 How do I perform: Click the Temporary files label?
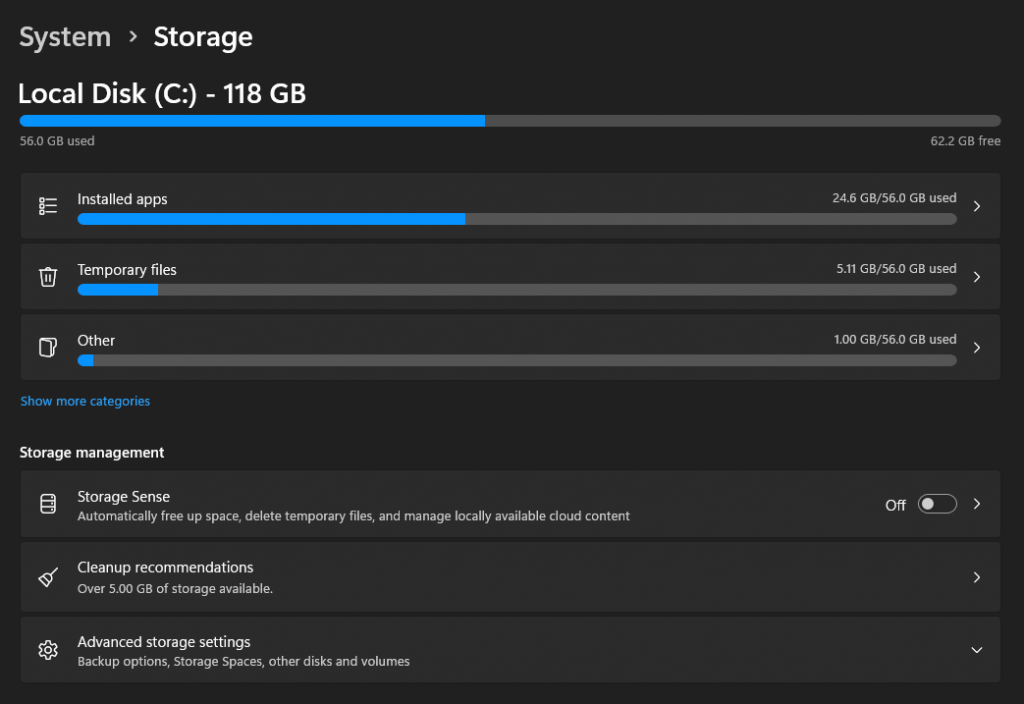(127, 270)
